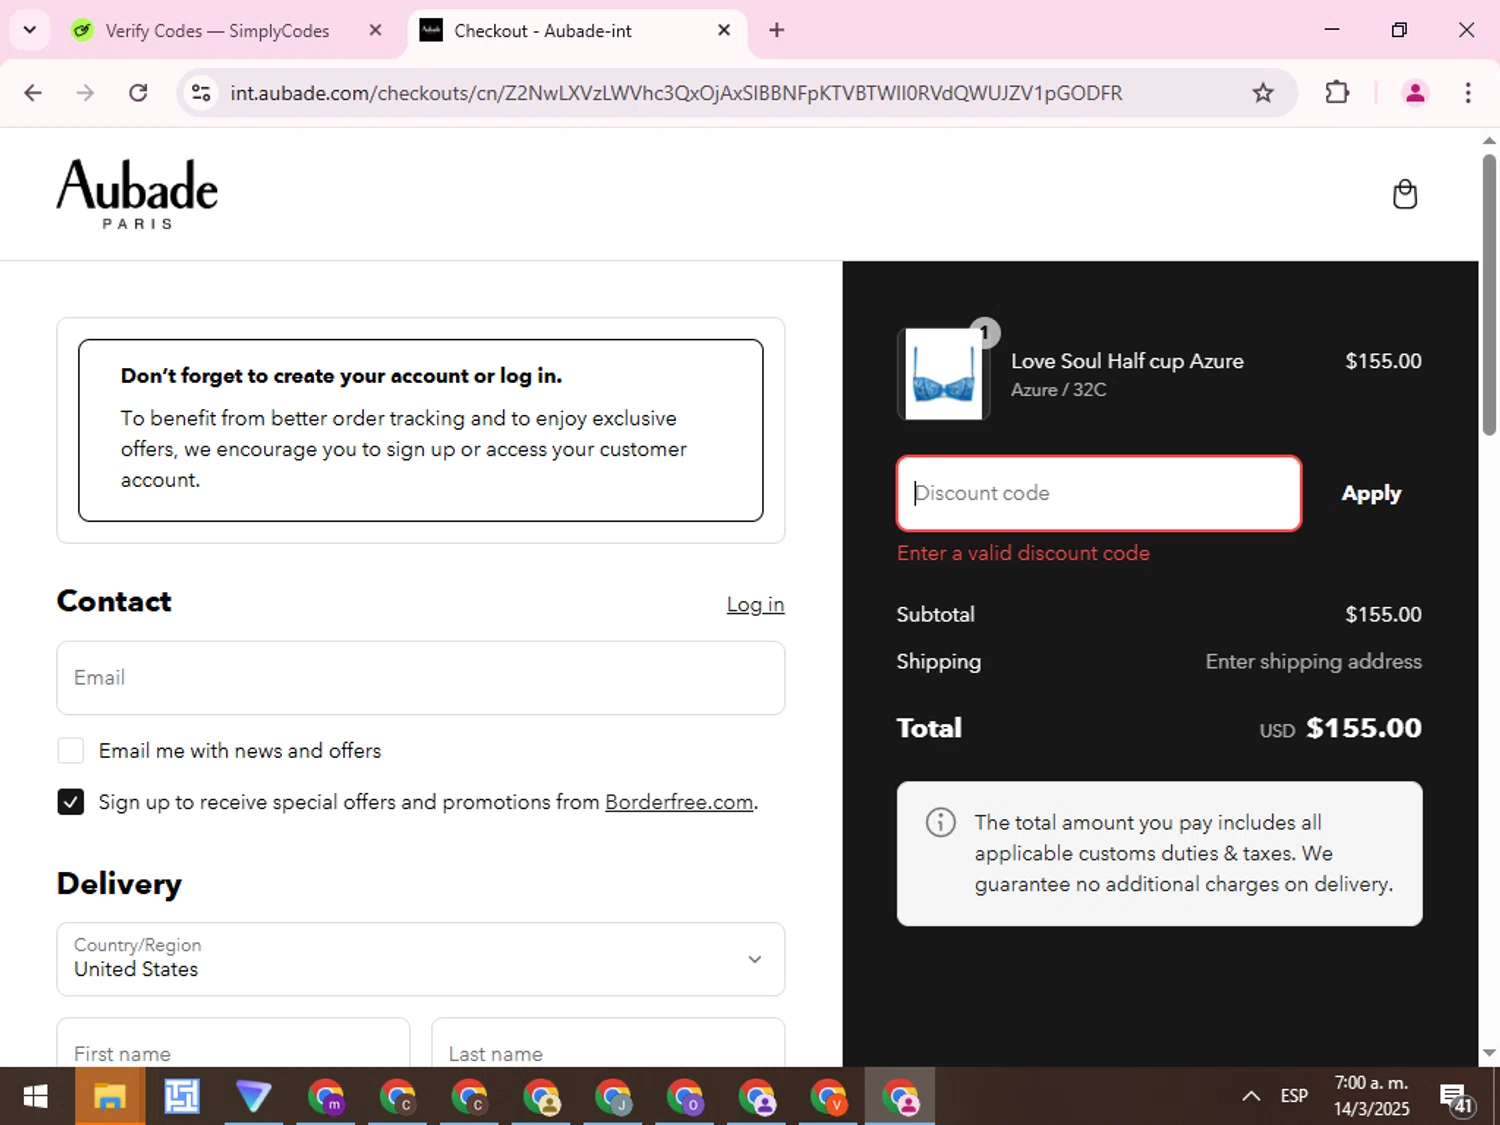Click the First name field
The image size is (1500, 1125).
(233, 1042)
